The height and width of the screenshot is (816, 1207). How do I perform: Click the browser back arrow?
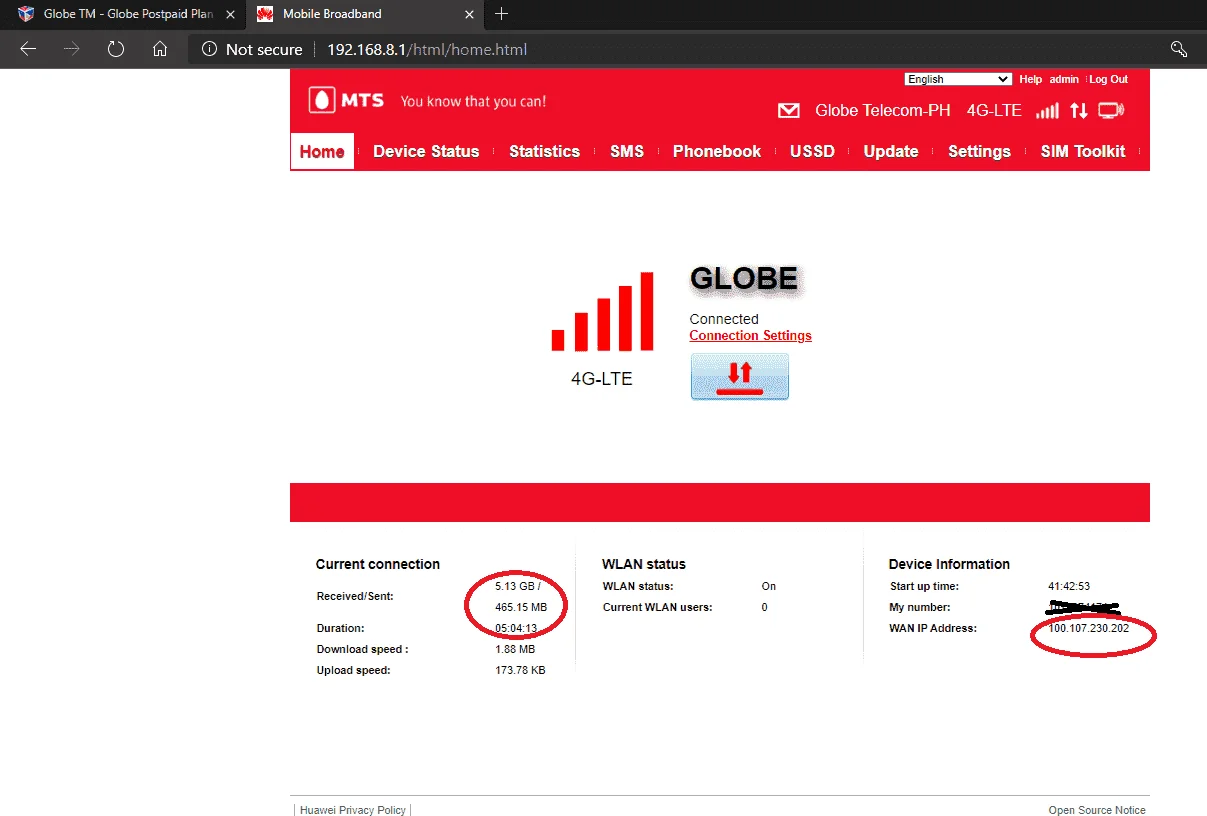coord(28,49)
